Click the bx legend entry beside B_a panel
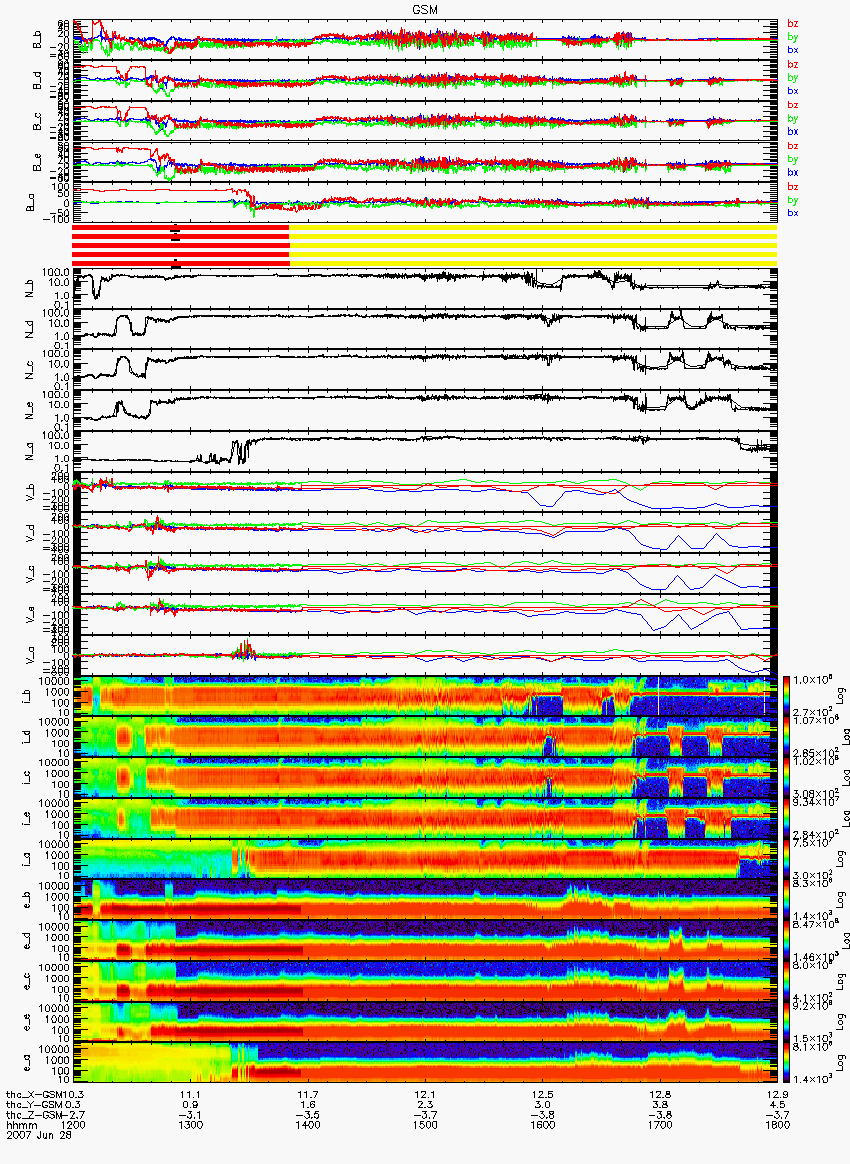The image size is (850, 1164). point(793,212)
